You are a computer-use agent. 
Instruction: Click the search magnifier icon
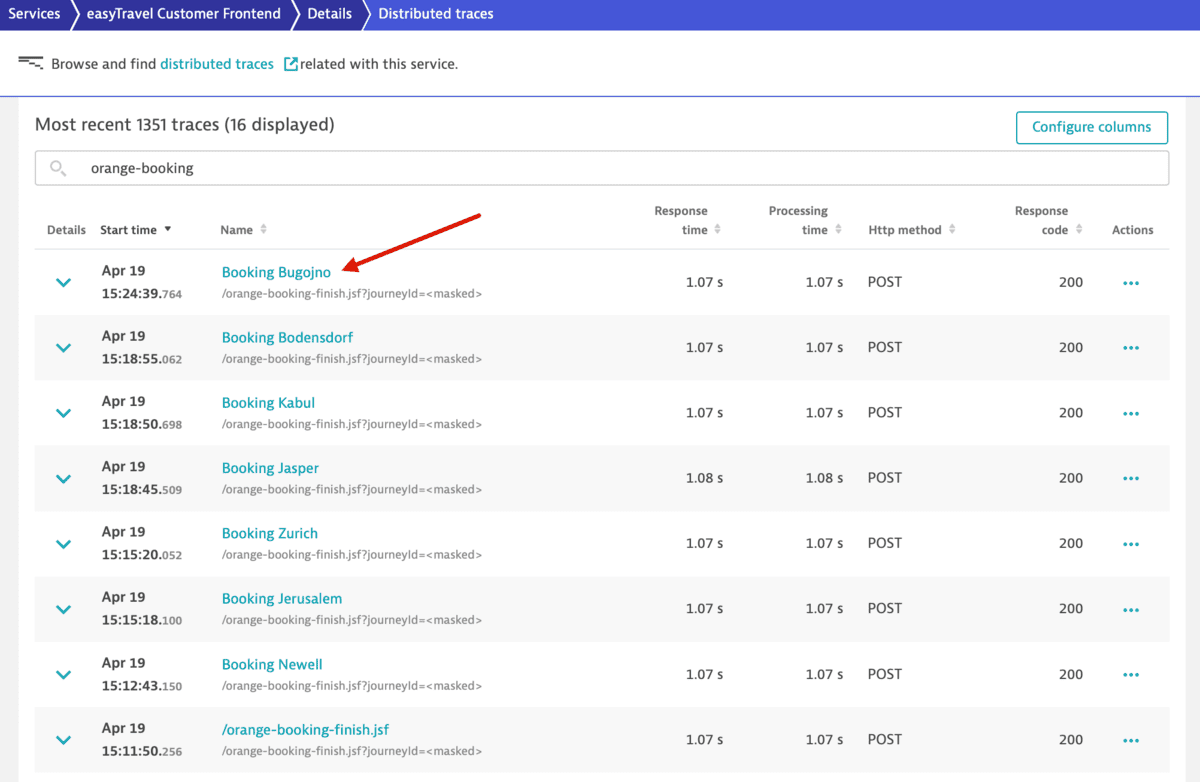[x=57, y=167]
